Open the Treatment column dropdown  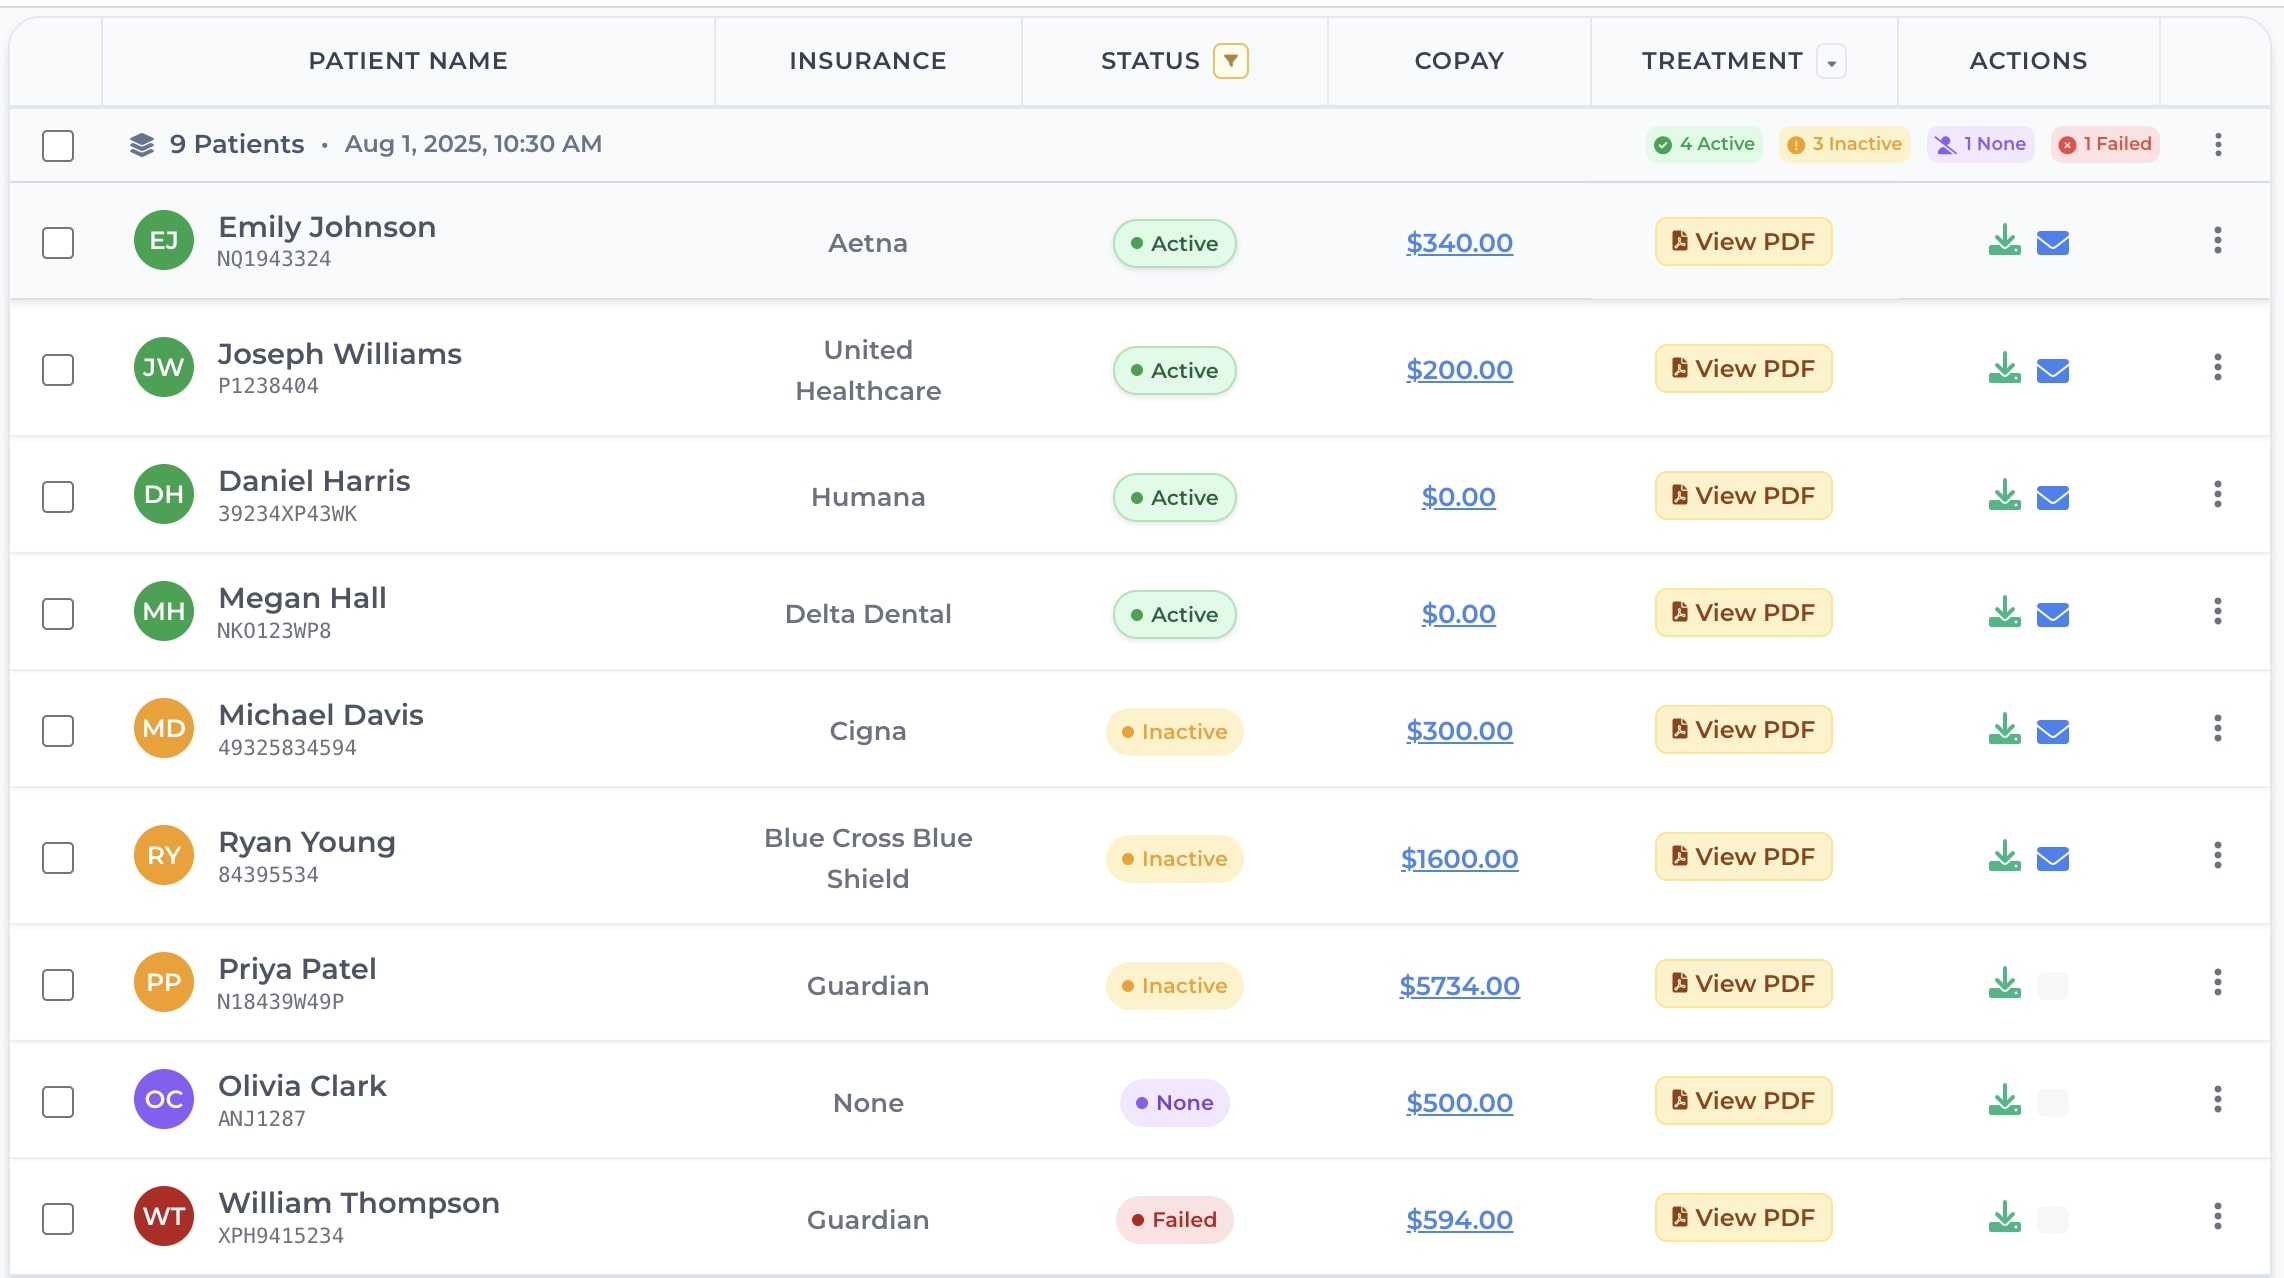(1831, 61)
